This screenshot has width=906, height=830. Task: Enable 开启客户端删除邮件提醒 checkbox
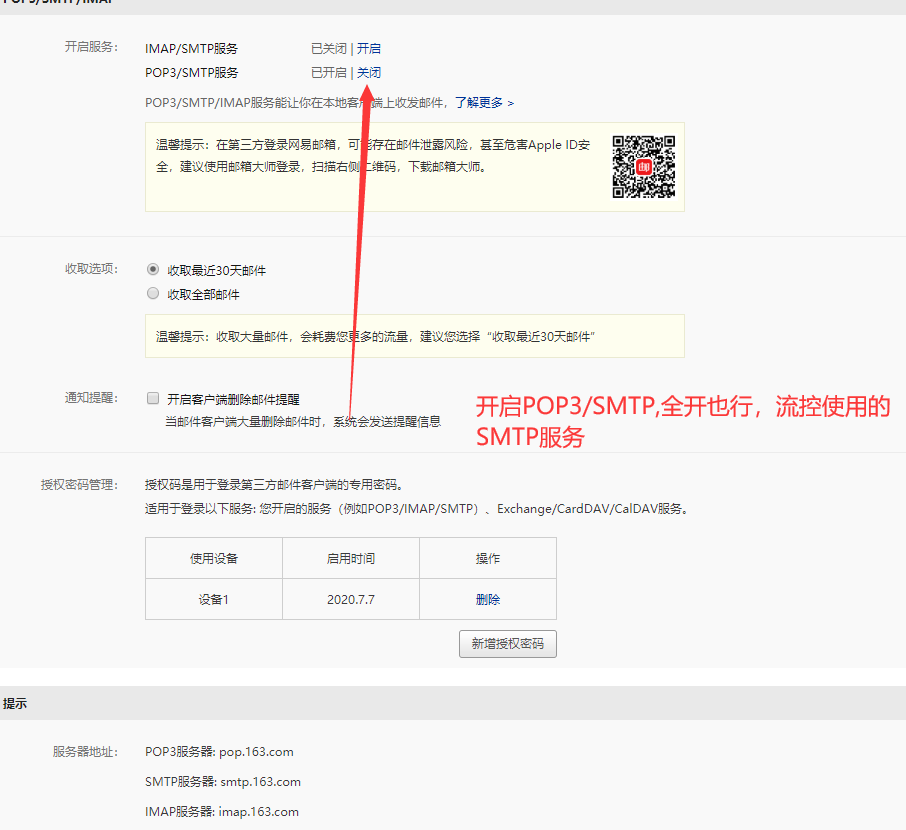click(153, 398)
